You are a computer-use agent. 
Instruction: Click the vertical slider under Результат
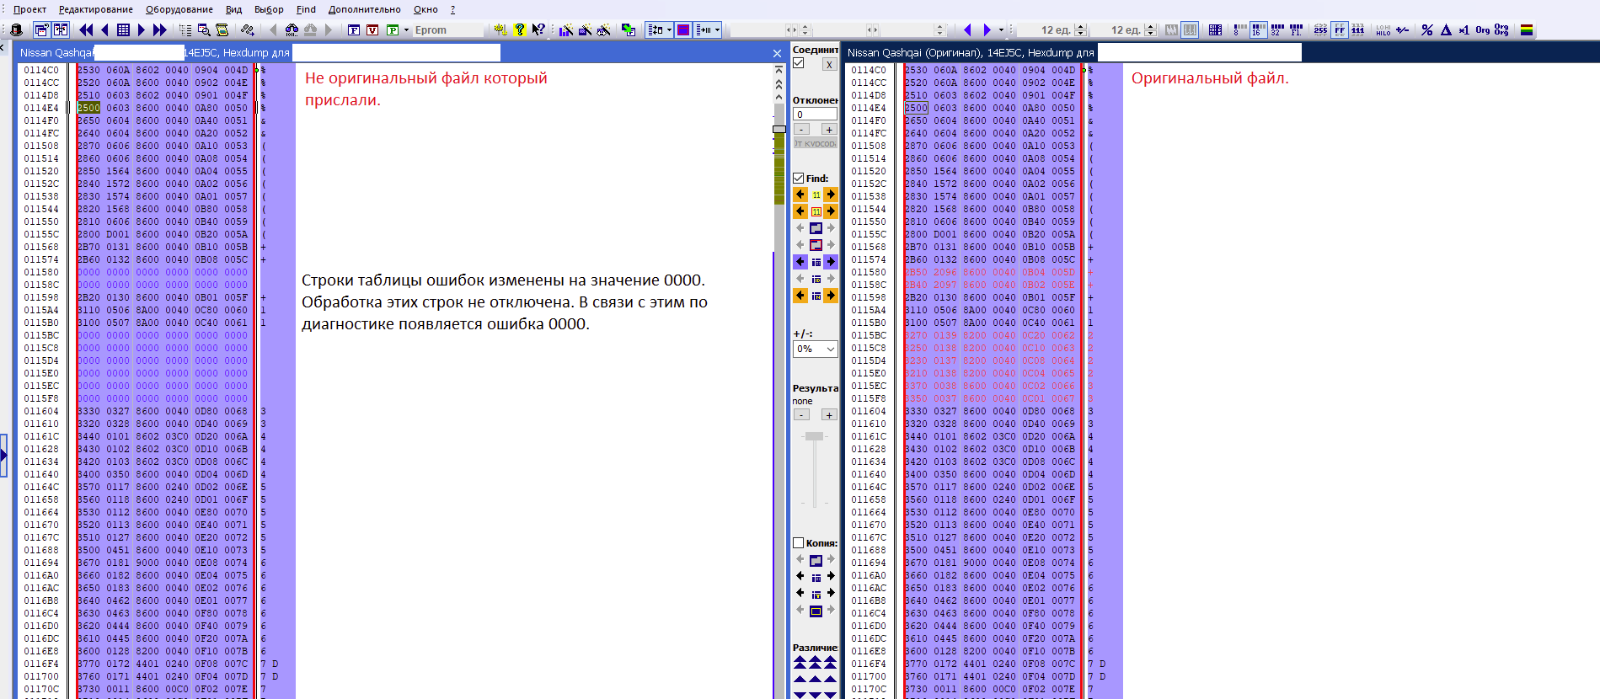coord(814,470)
